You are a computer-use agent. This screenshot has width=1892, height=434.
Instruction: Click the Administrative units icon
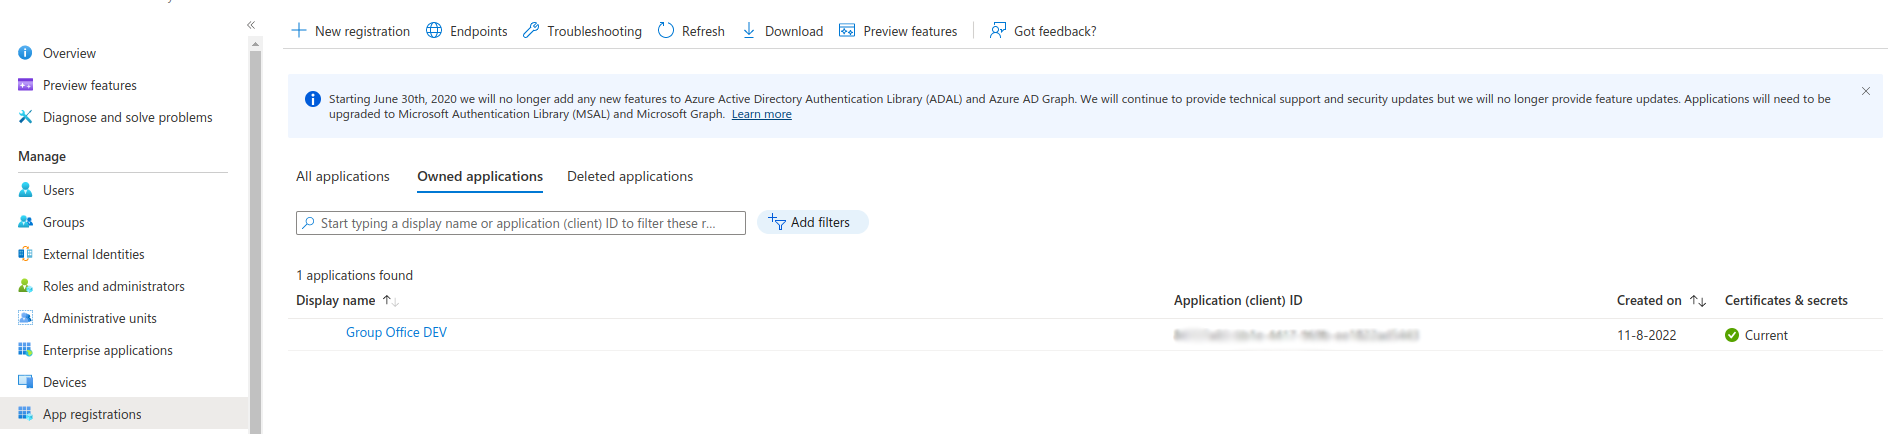pyautogui.click(x=25, y=318)
